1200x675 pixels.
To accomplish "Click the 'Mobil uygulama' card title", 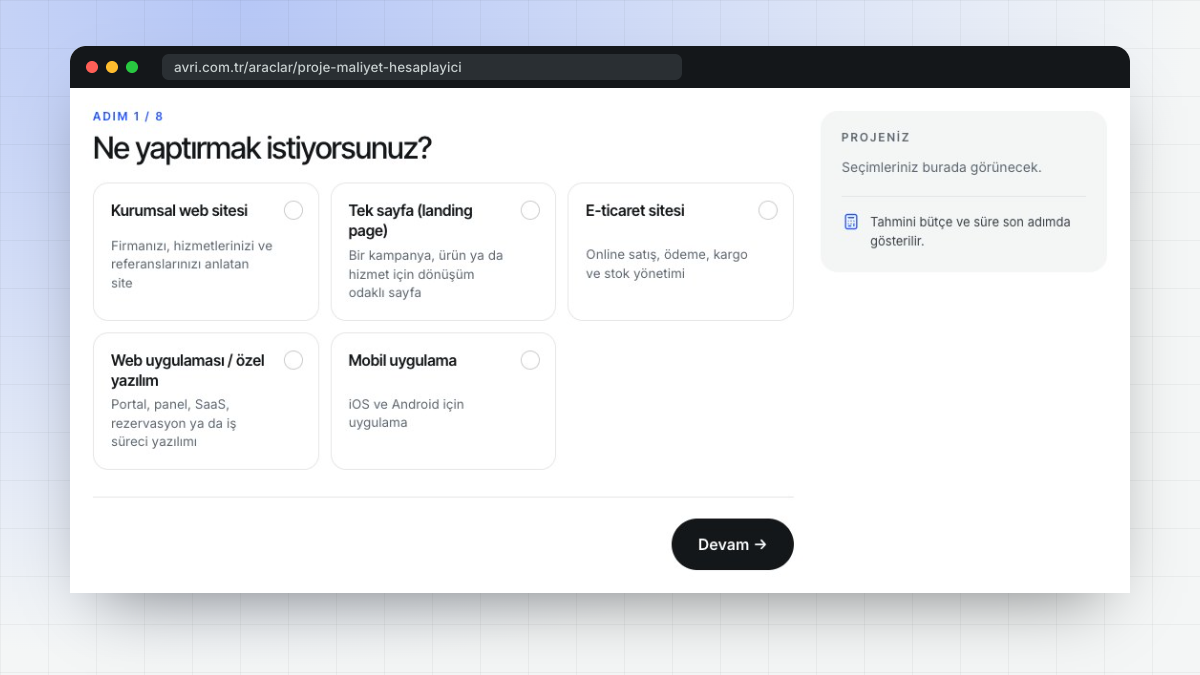I will [x=402, y=361].
